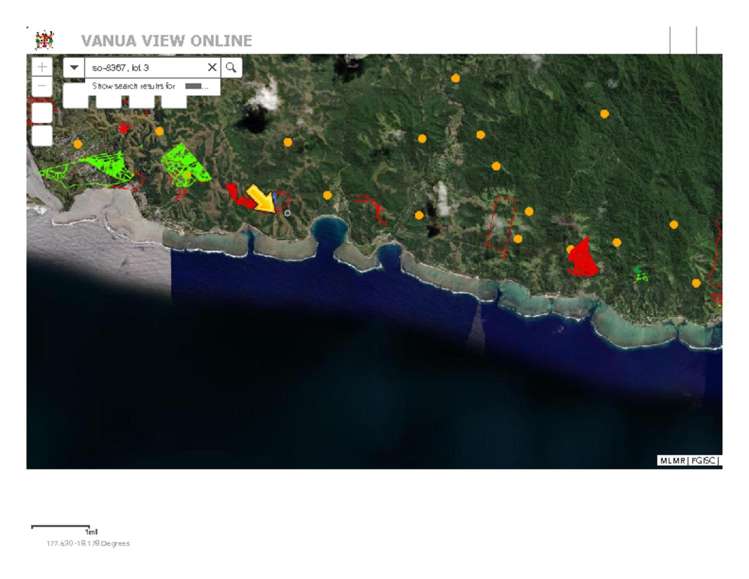Click the coordinates readout in degrees

tap(88, 543)
